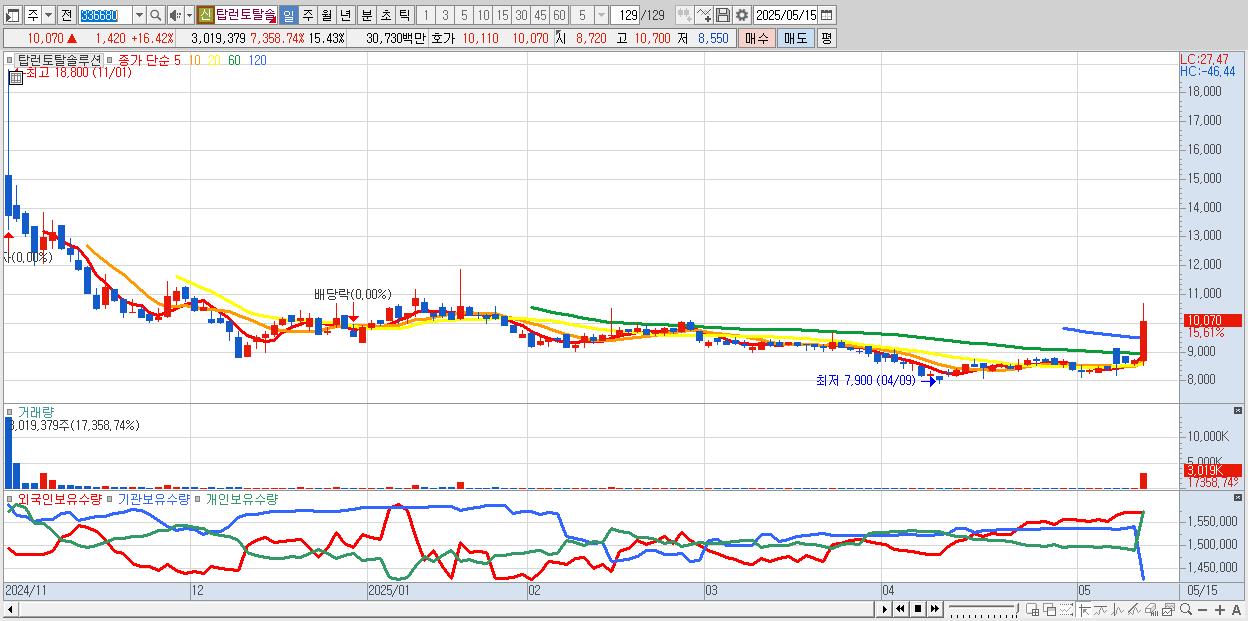The height and width of the screenshot is (621, 1248).
Task: Zoom out with the minus icon
Action: (1203, 609)
